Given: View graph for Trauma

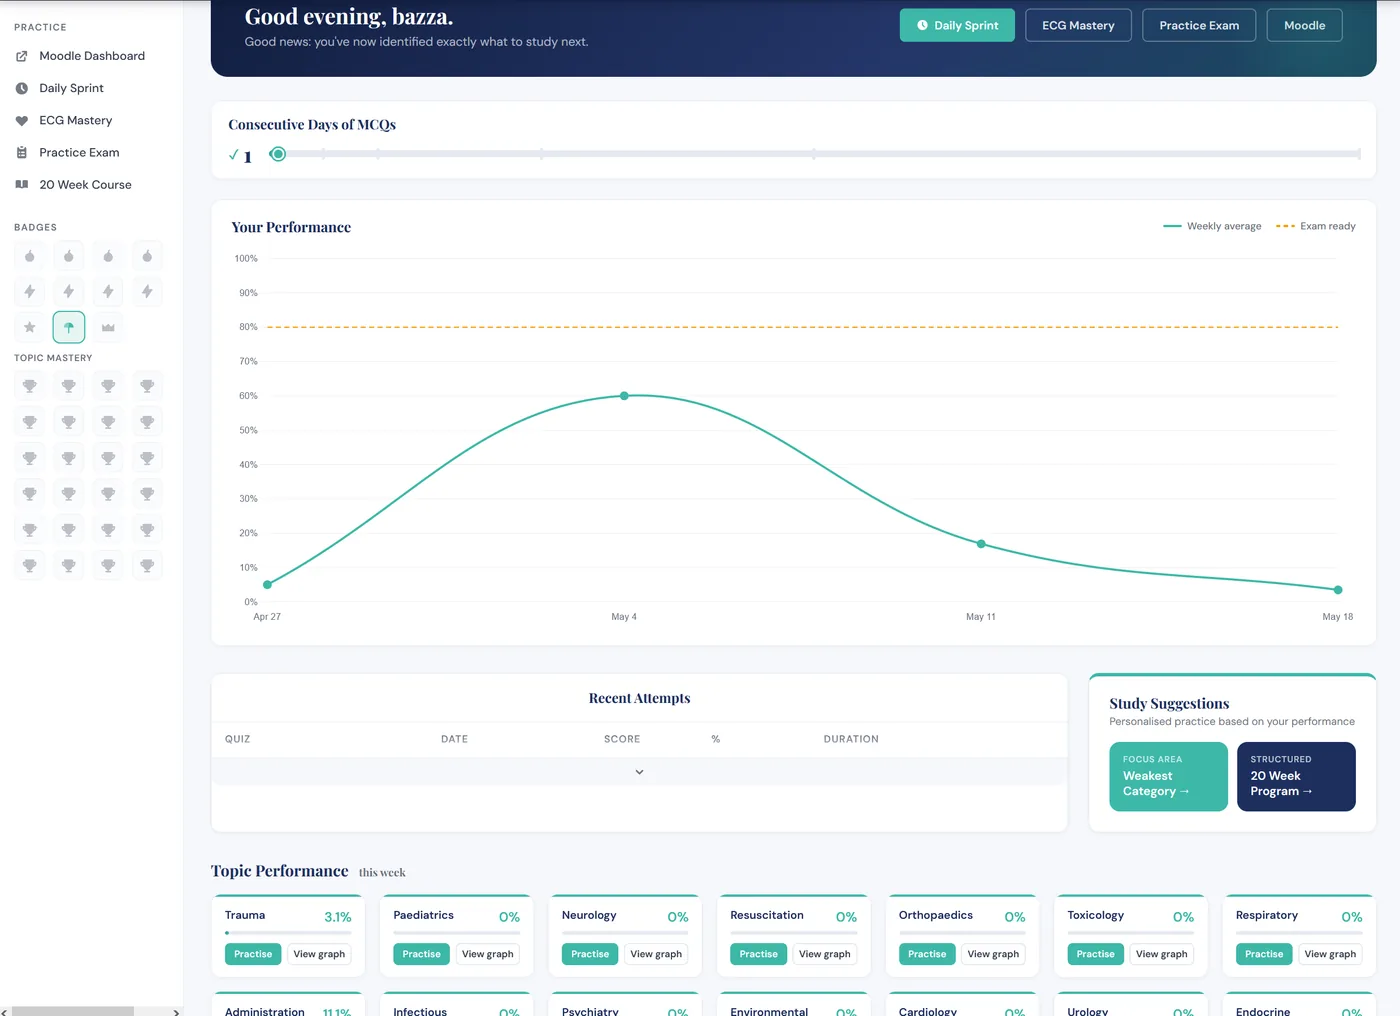Looking at the screenshot, I should [319, 954].
